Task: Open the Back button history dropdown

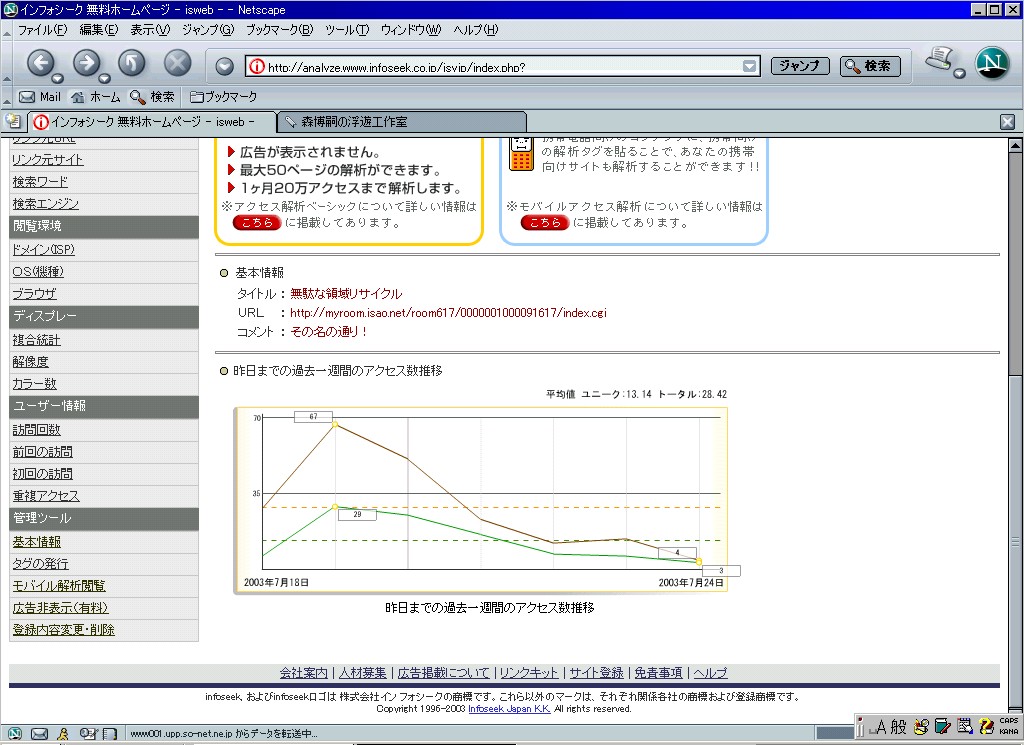Action: [58, 78]
